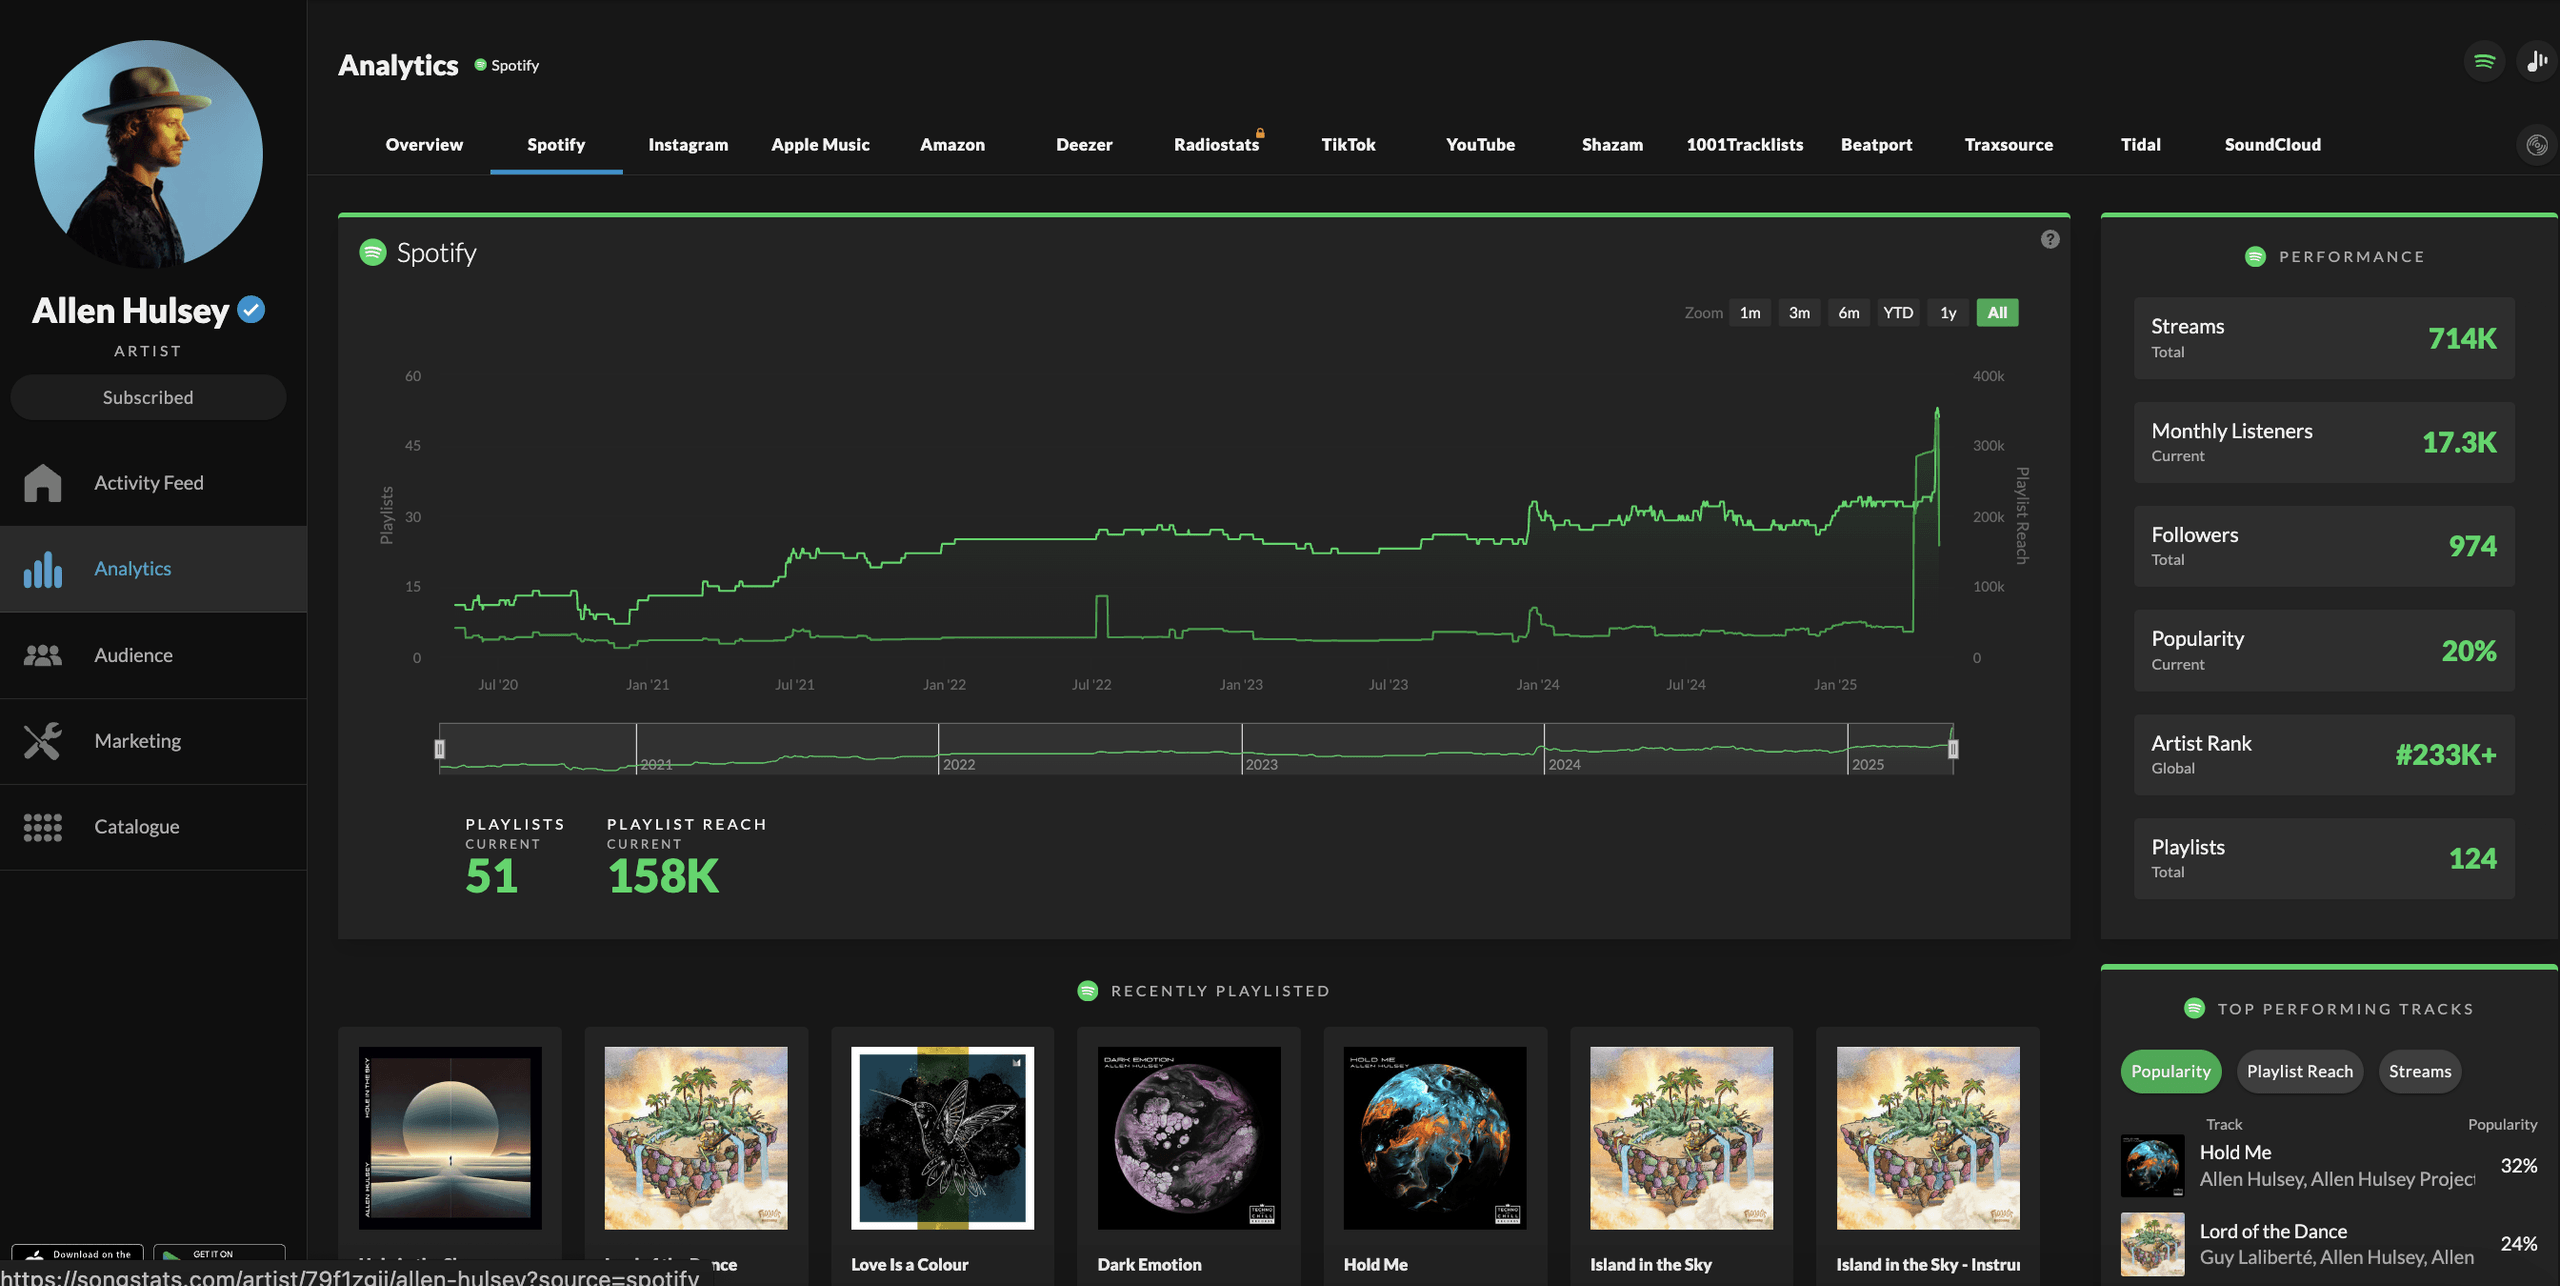Image resolution: width=2560 pixels, height=1286 pixels.
Task: Click the Marketing tools icon
Action: pos(42,741)
